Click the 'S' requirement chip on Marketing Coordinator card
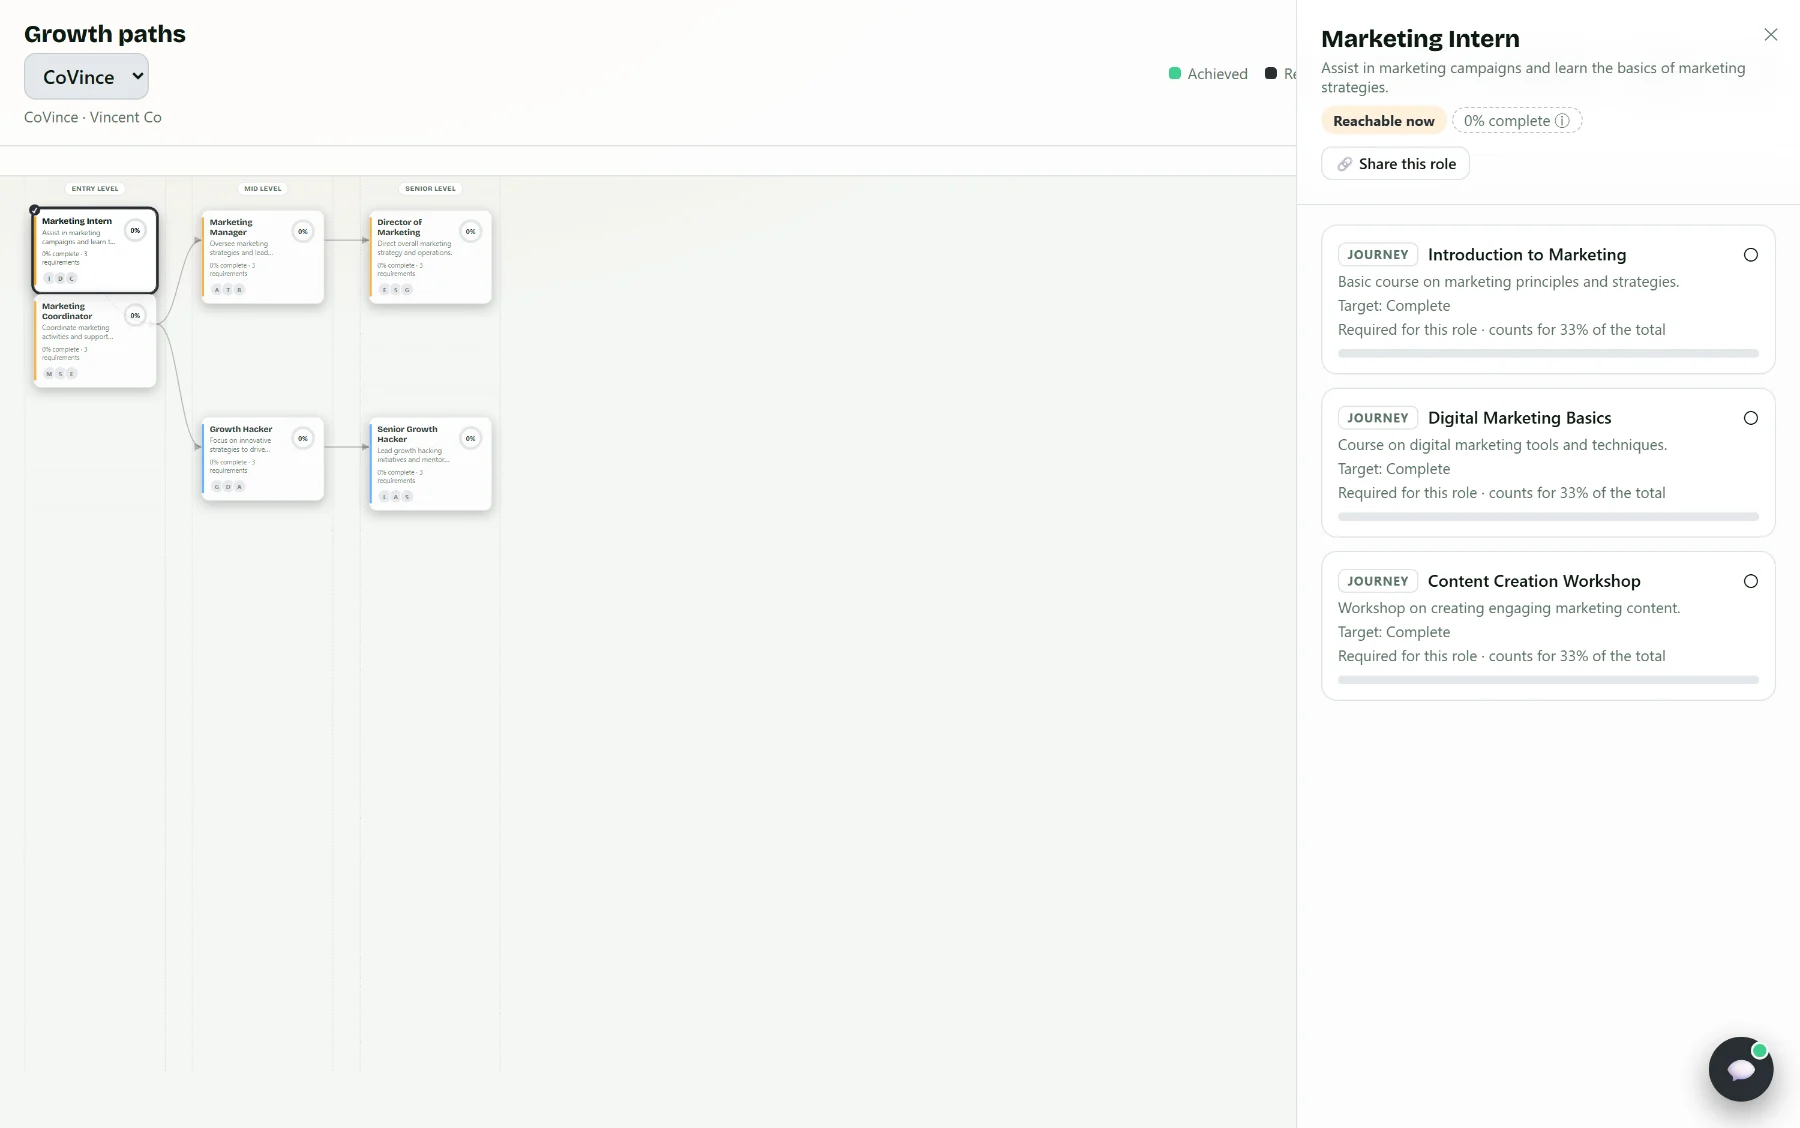Viewport: 1800px width, 1128px height. 60,374
